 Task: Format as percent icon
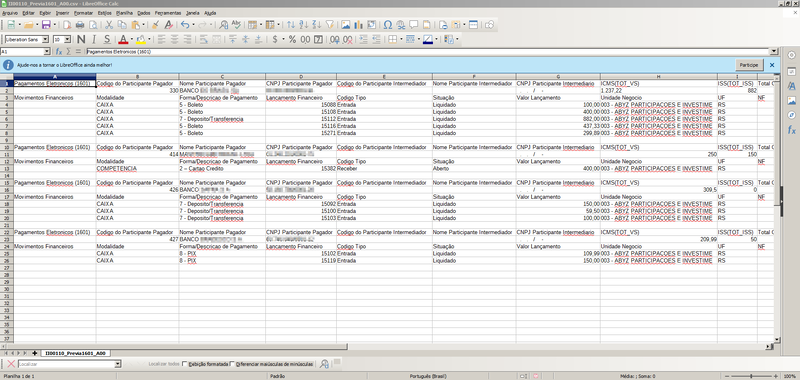coord(292,39)
